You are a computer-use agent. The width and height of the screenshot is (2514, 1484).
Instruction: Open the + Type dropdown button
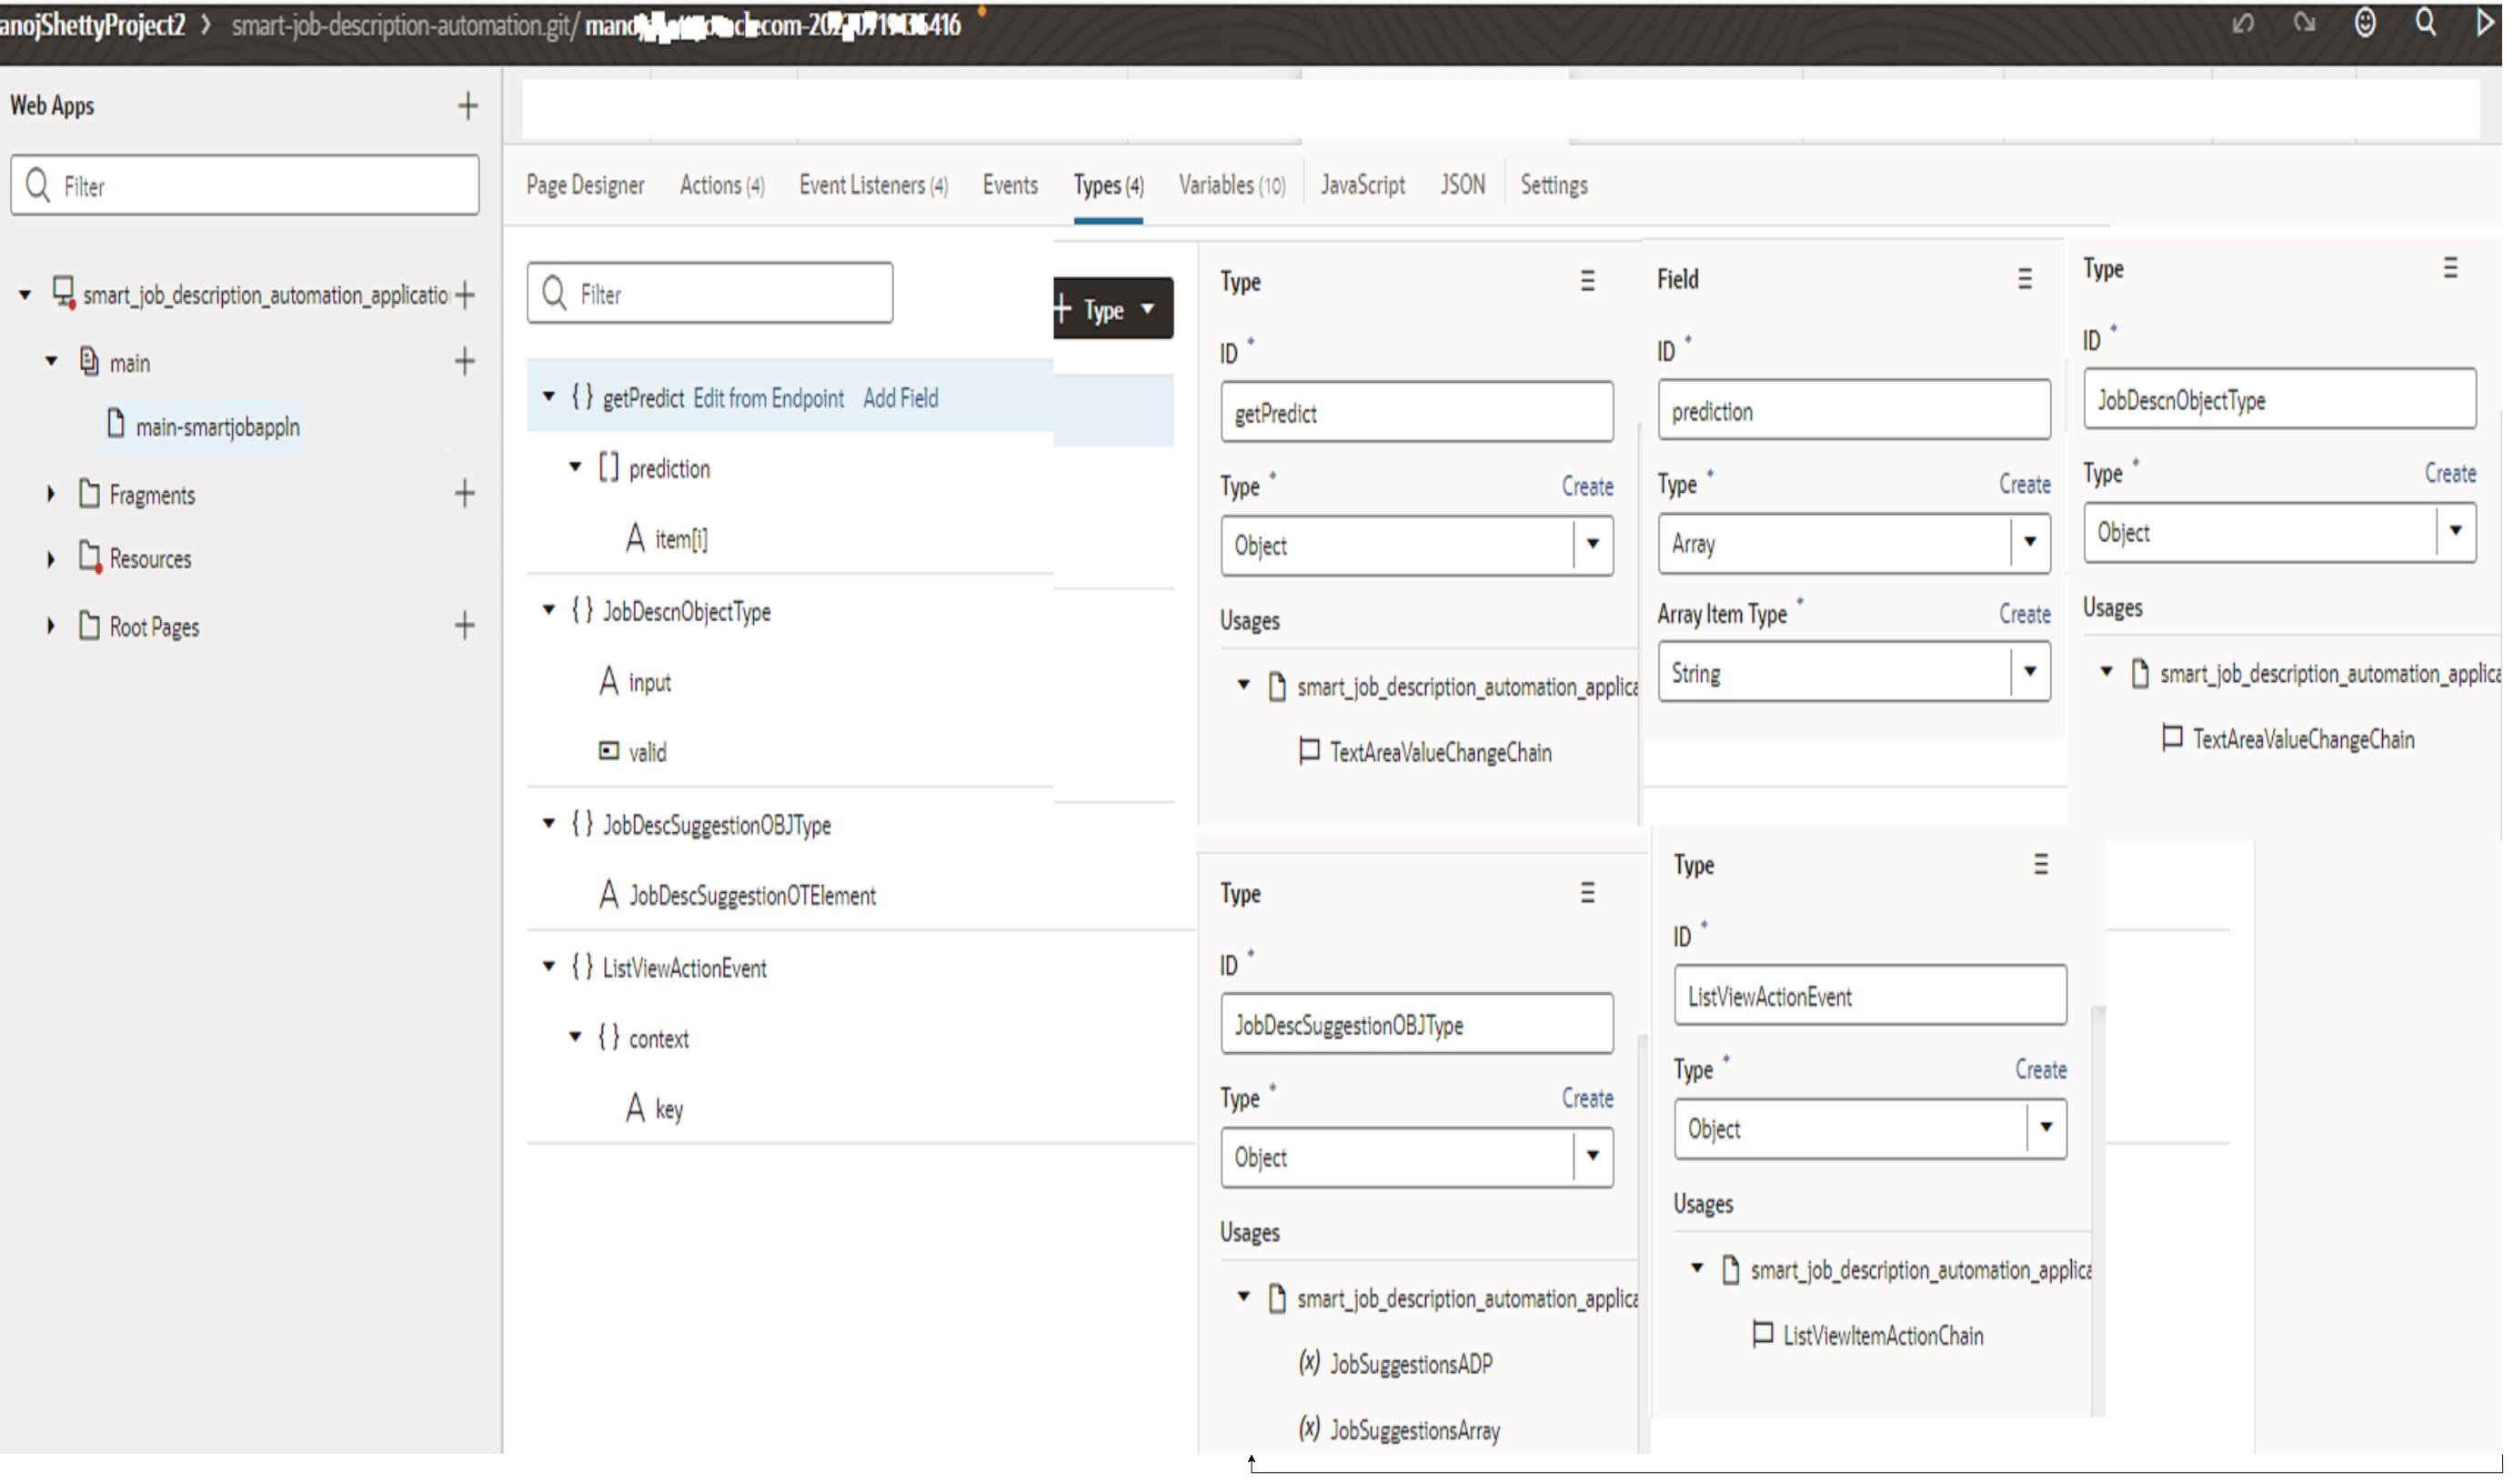point(1114,309)
